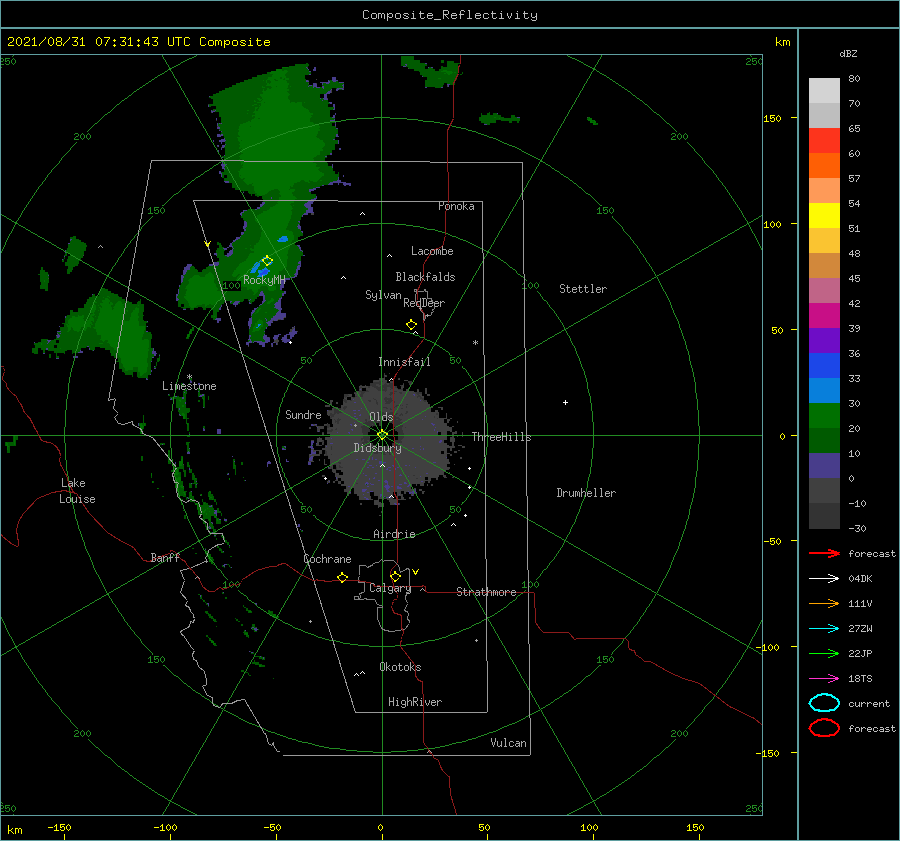
Task: Click the yellow diamond marker near Cochrane
Action: 342,577
